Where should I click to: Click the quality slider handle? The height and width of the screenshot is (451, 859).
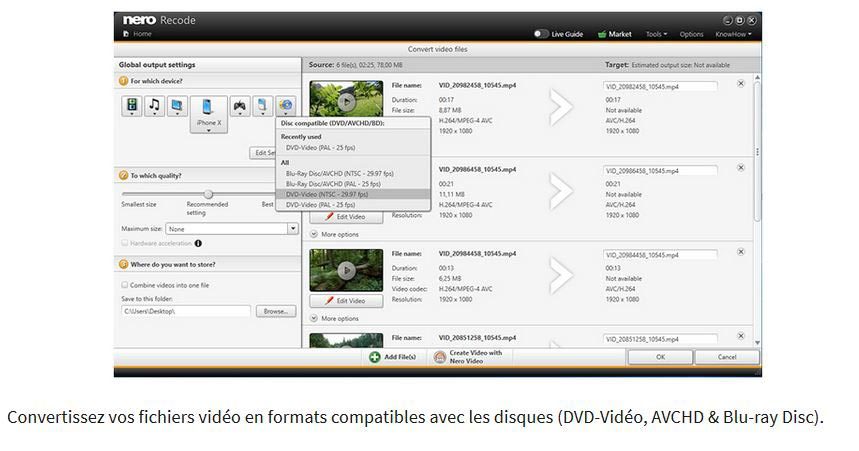pyautogui.click(x=208, y=194)
